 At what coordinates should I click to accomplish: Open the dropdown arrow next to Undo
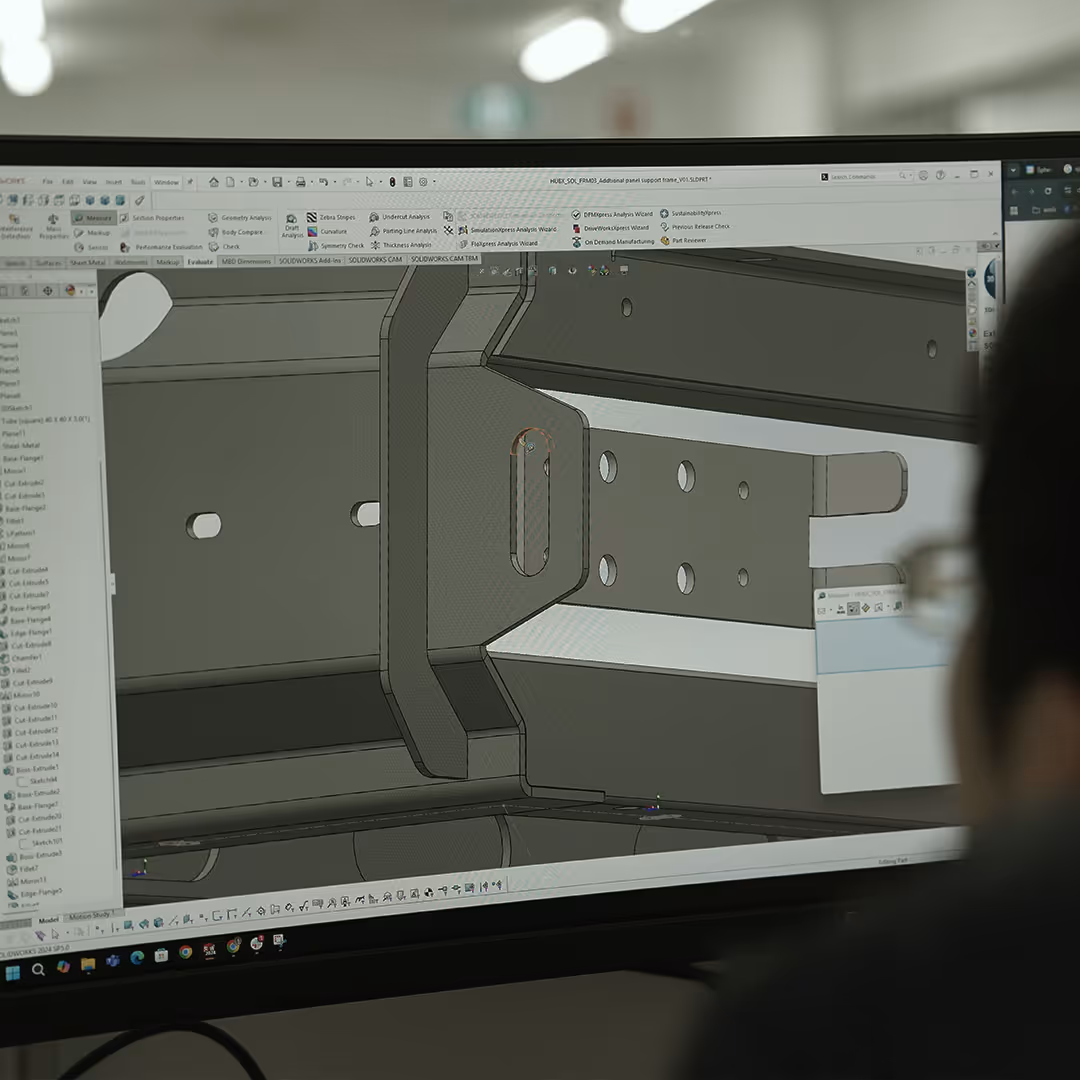click(335, 183)
